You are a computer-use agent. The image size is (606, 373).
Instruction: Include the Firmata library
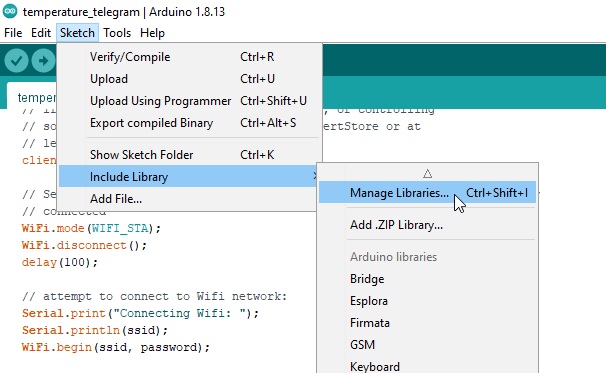(x=427, y=323)
